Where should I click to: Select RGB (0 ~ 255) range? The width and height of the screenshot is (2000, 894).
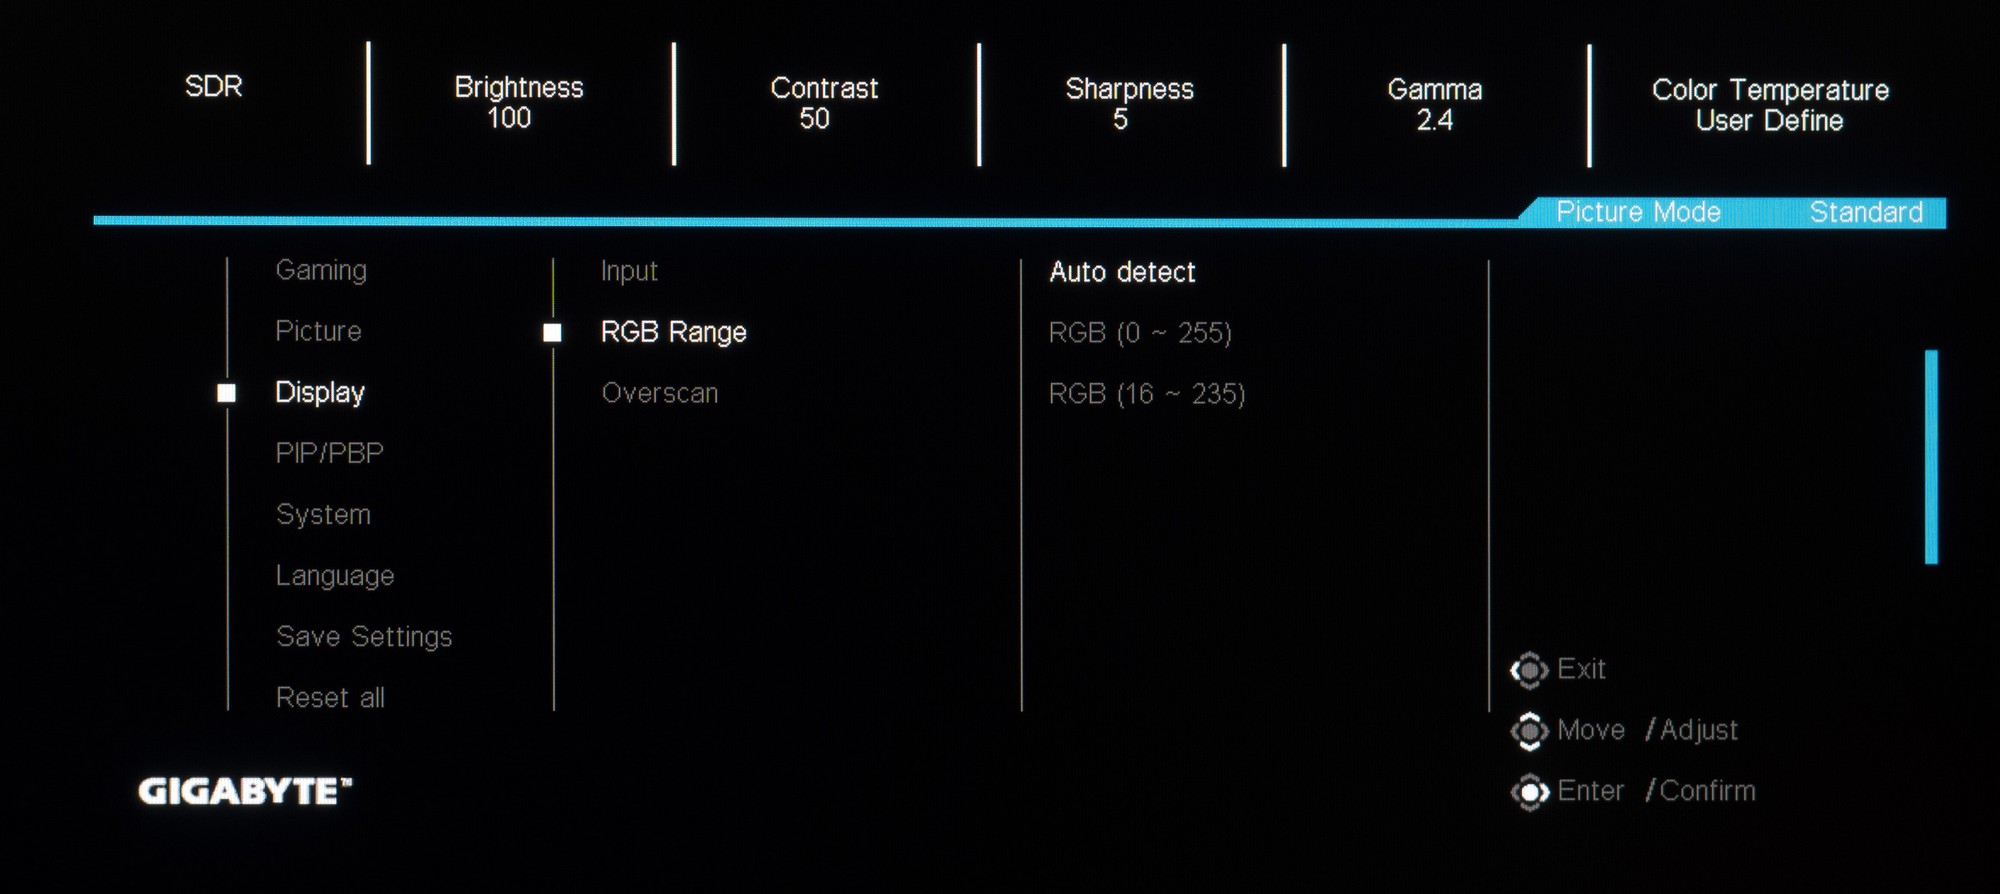1140,333
